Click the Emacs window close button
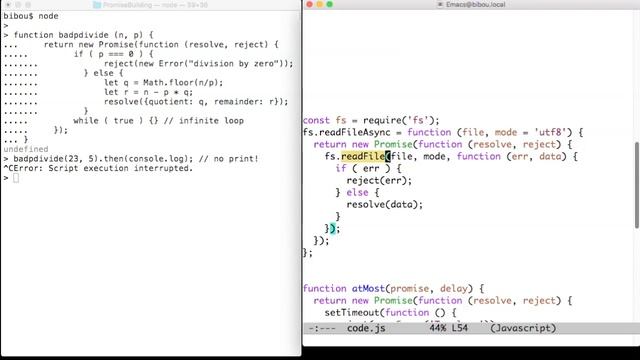 pyautogui.click(x=309, y=4)
